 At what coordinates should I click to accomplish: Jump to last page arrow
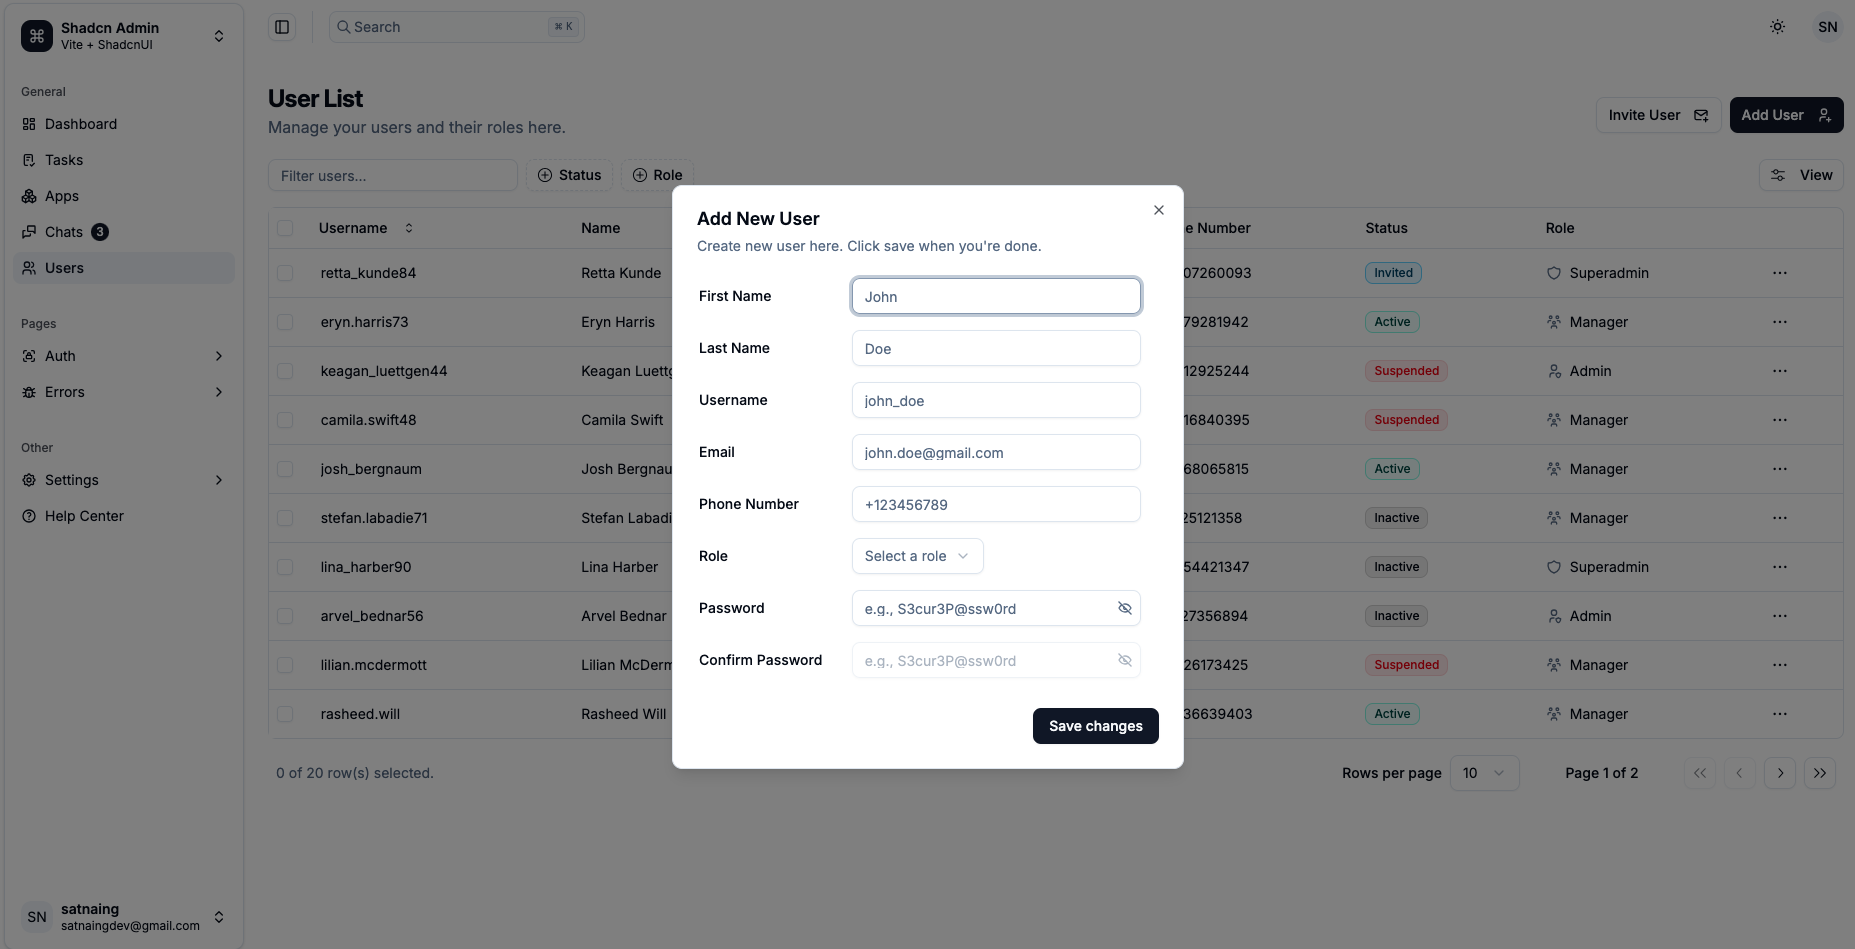pyautogui.click(x=1820, y=773)
